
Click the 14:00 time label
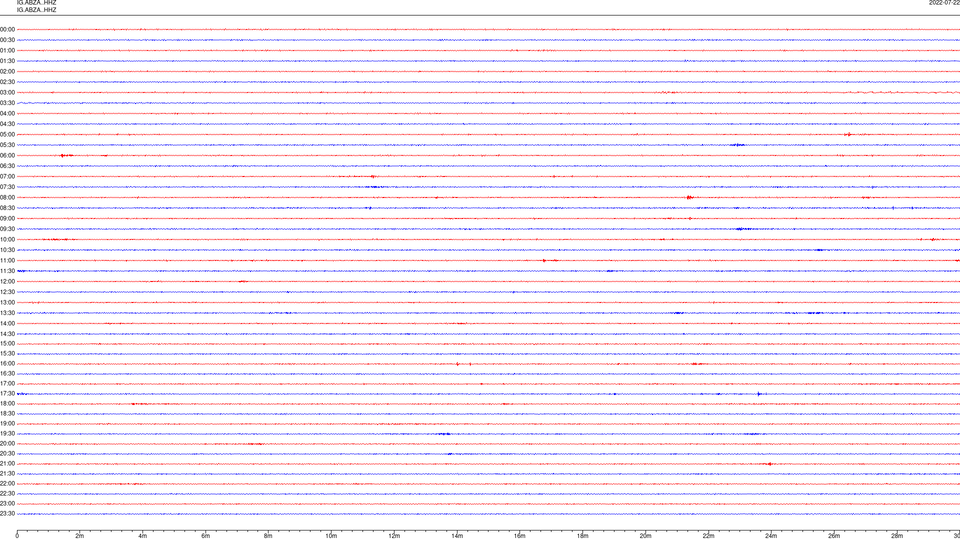coord(7,324)
